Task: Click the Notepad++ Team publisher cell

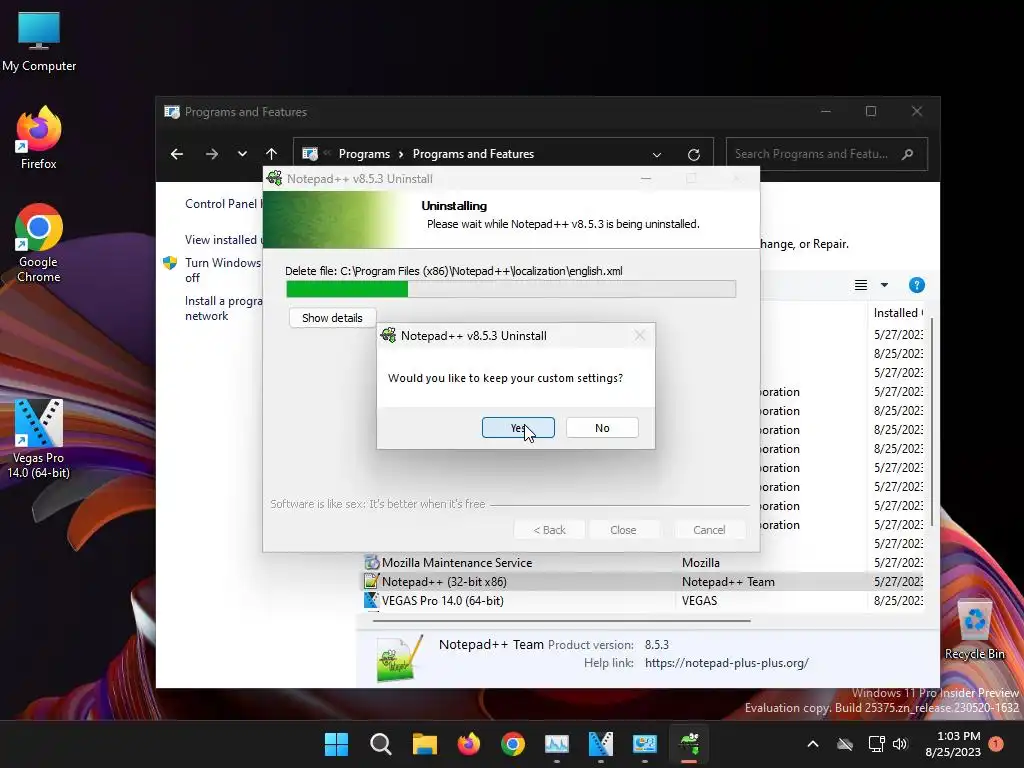Action: coord(728,581)
